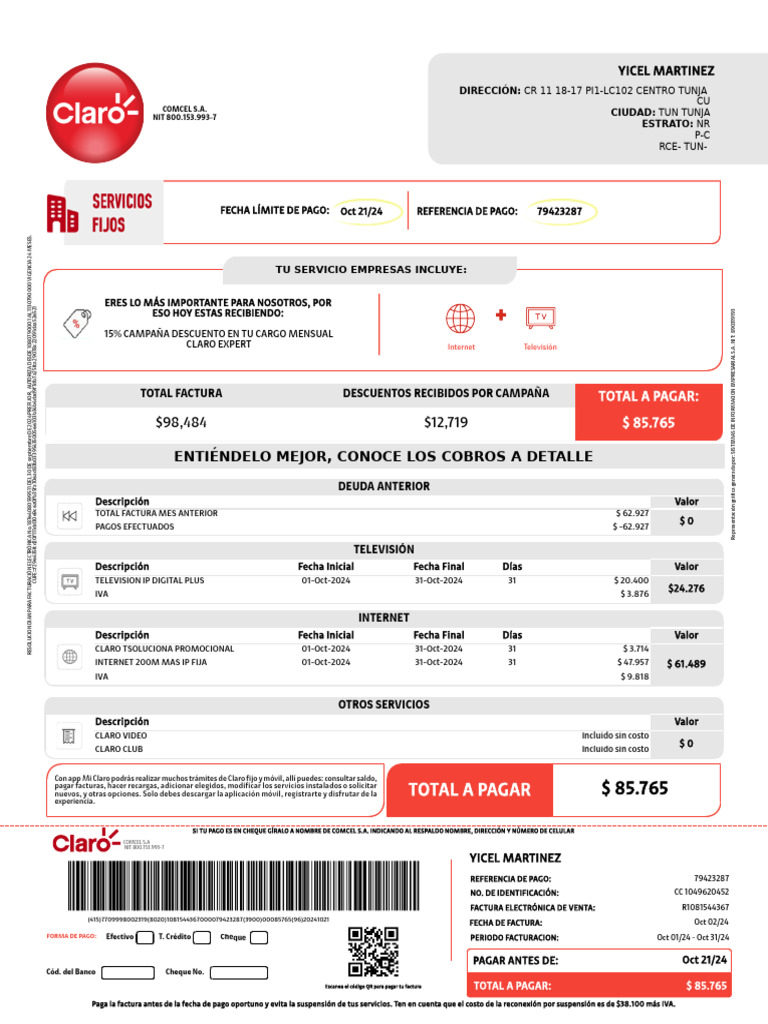Click the PAGAR ANTES DE row

tap(599, 960)
